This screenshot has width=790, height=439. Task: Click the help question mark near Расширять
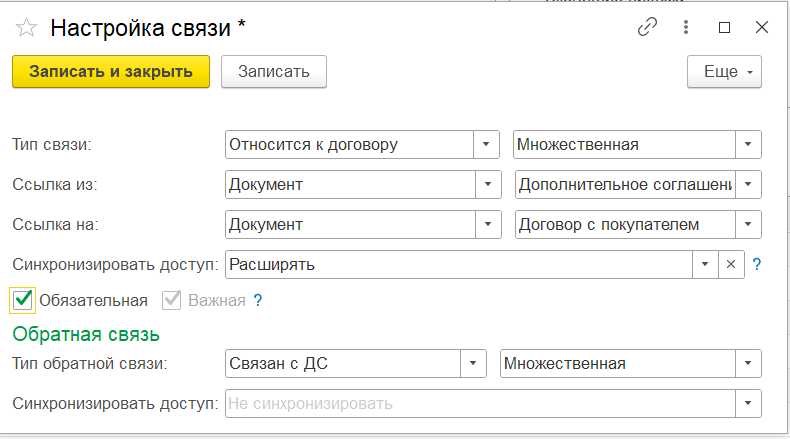click(x=757, y=264)
